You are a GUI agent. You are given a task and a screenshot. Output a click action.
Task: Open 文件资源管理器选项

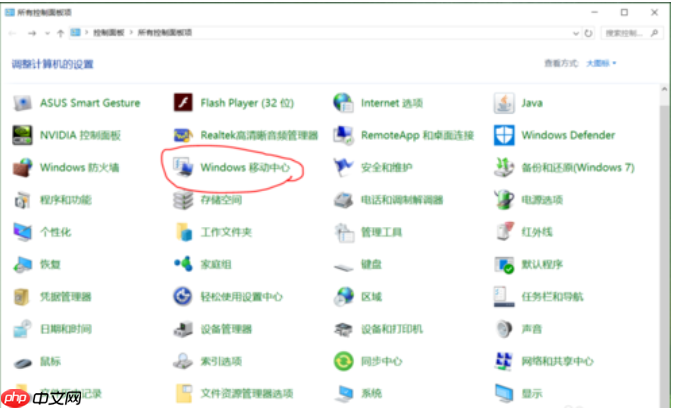coord(247,394)
